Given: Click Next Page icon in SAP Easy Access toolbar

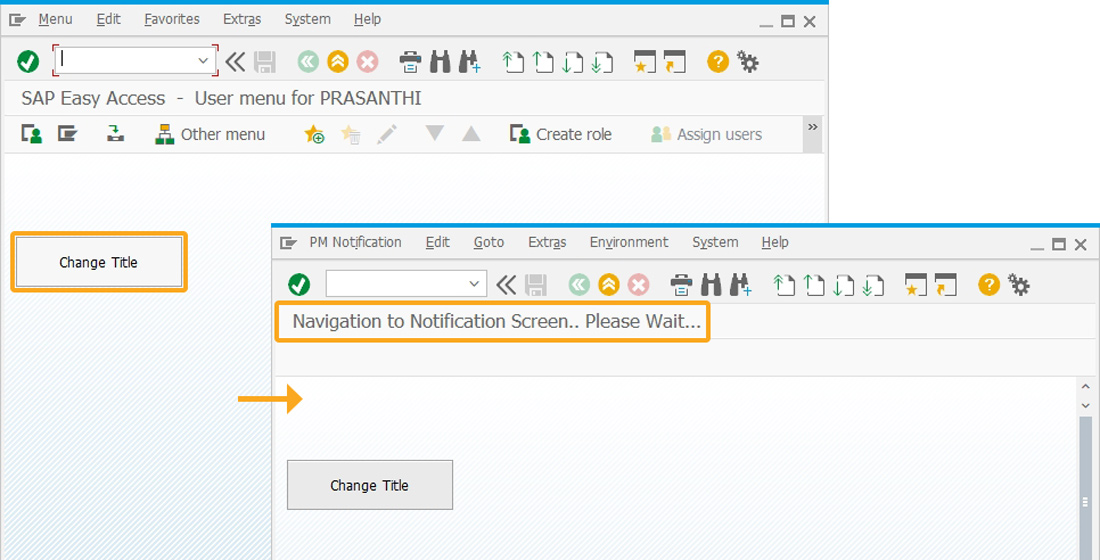Looking at the screenshot, I should point(572,62).
